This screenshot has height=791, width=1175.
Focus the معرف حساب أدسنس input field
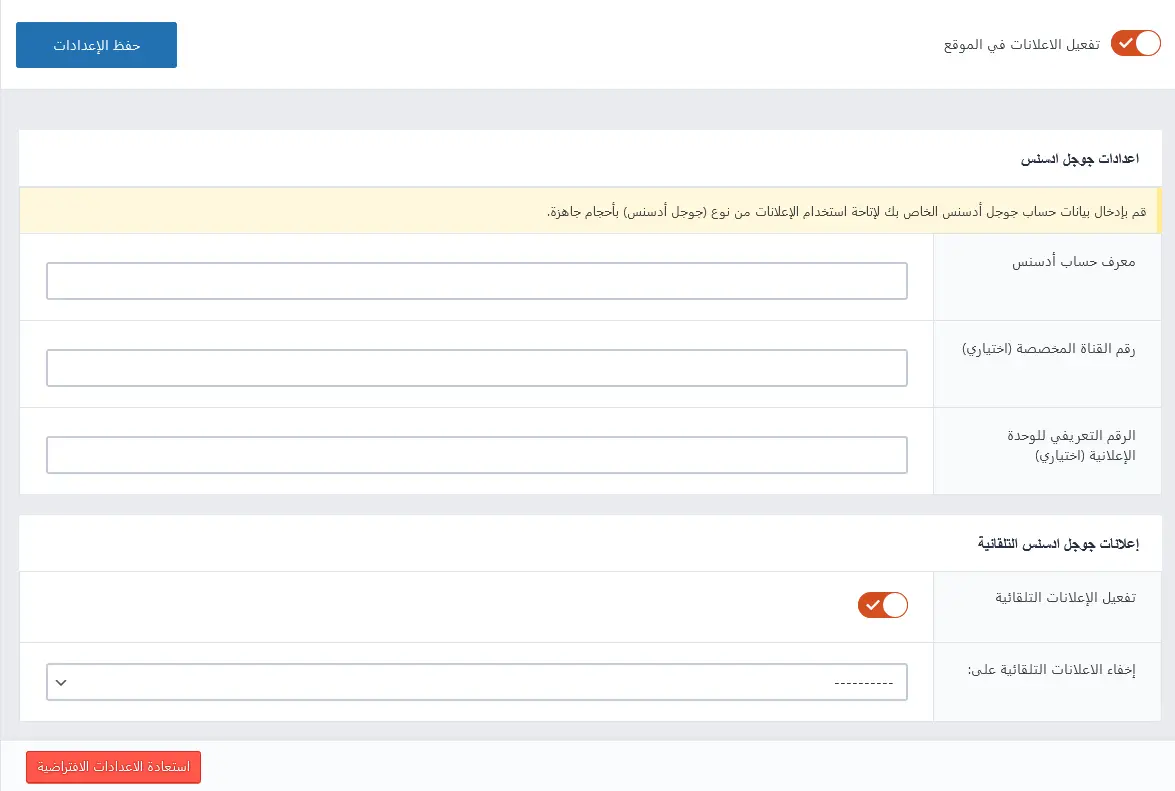tap(476, 281)
